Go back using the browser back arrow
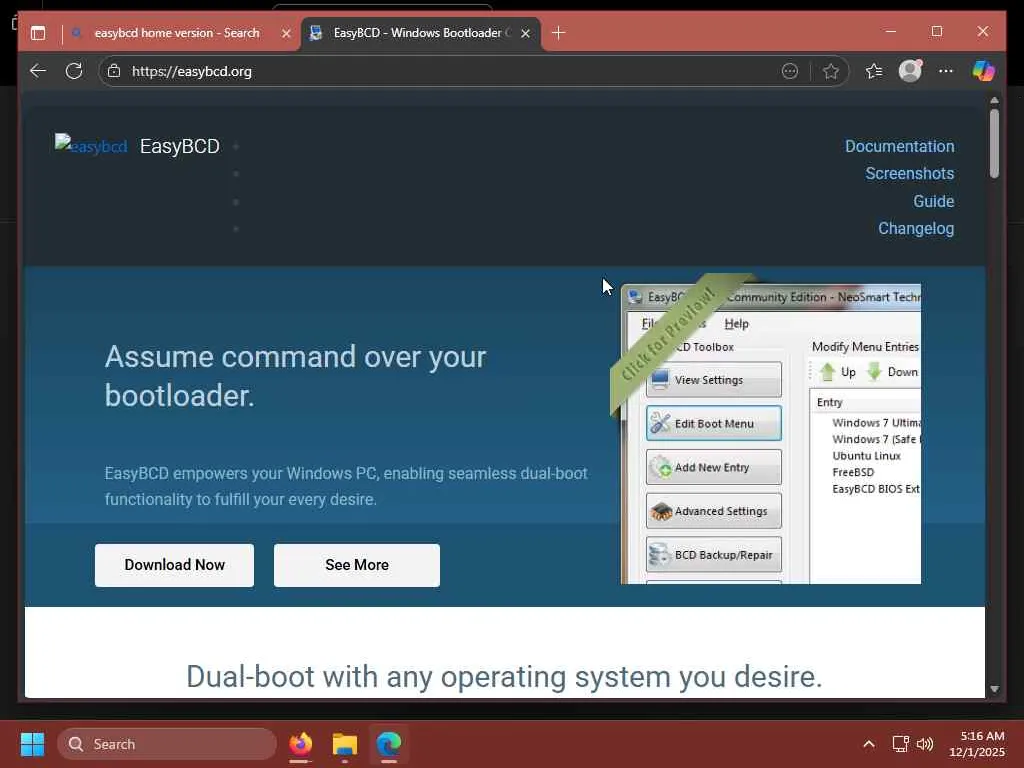 [38, 71]
